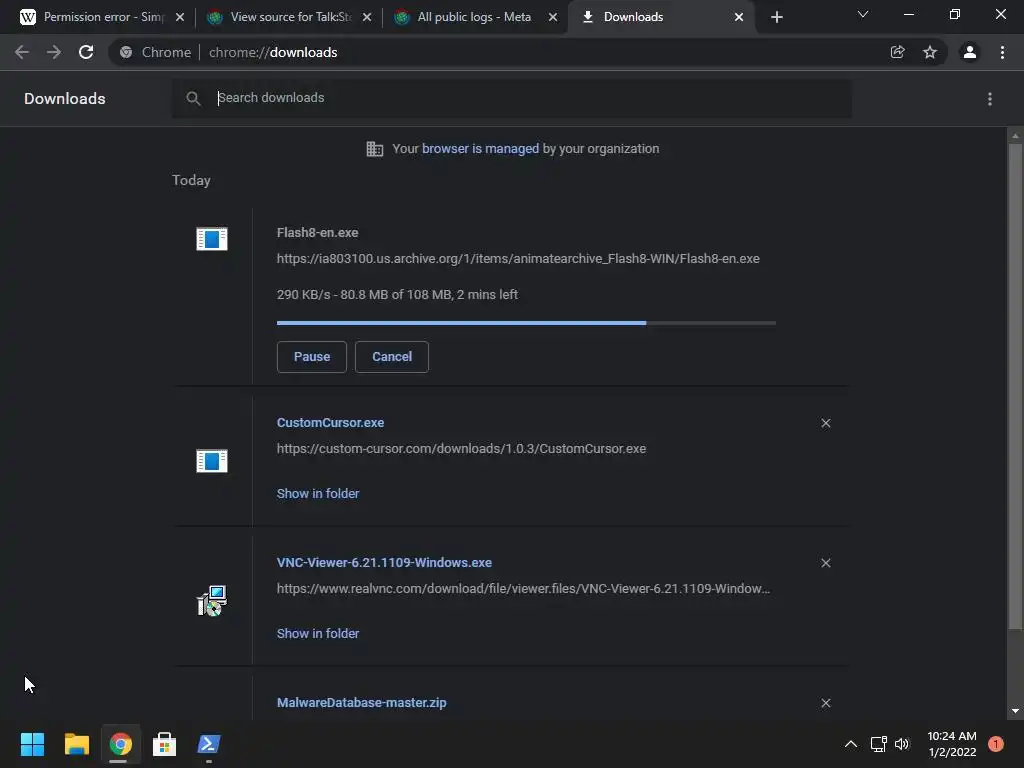Image resolution: width=1024 pixels, height=768 pixels.
Task: Click the custom-cursor.com source URL
Action: click(461, 449)
